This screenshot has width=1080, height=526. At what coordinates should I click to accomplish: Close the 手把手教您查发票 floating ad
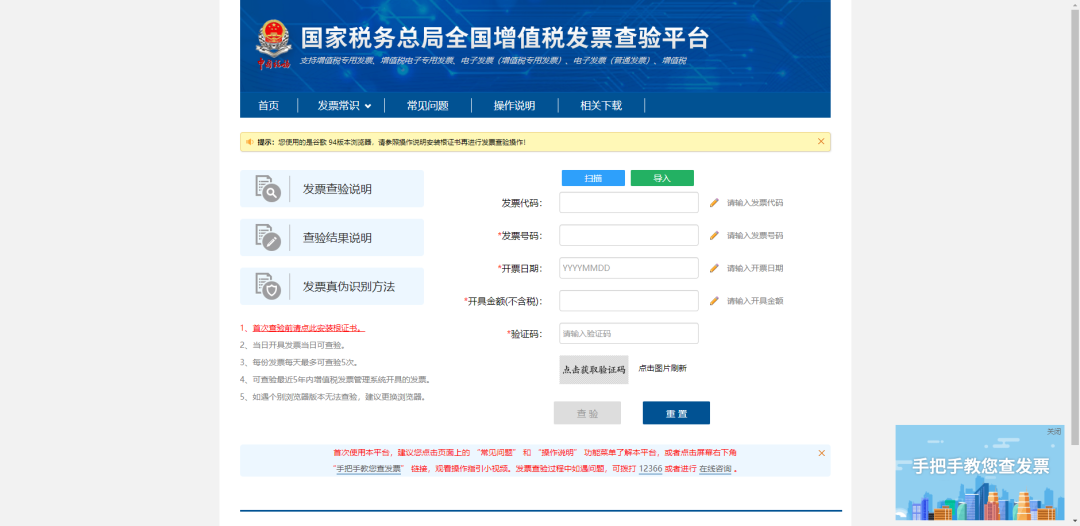[1054, 432]
